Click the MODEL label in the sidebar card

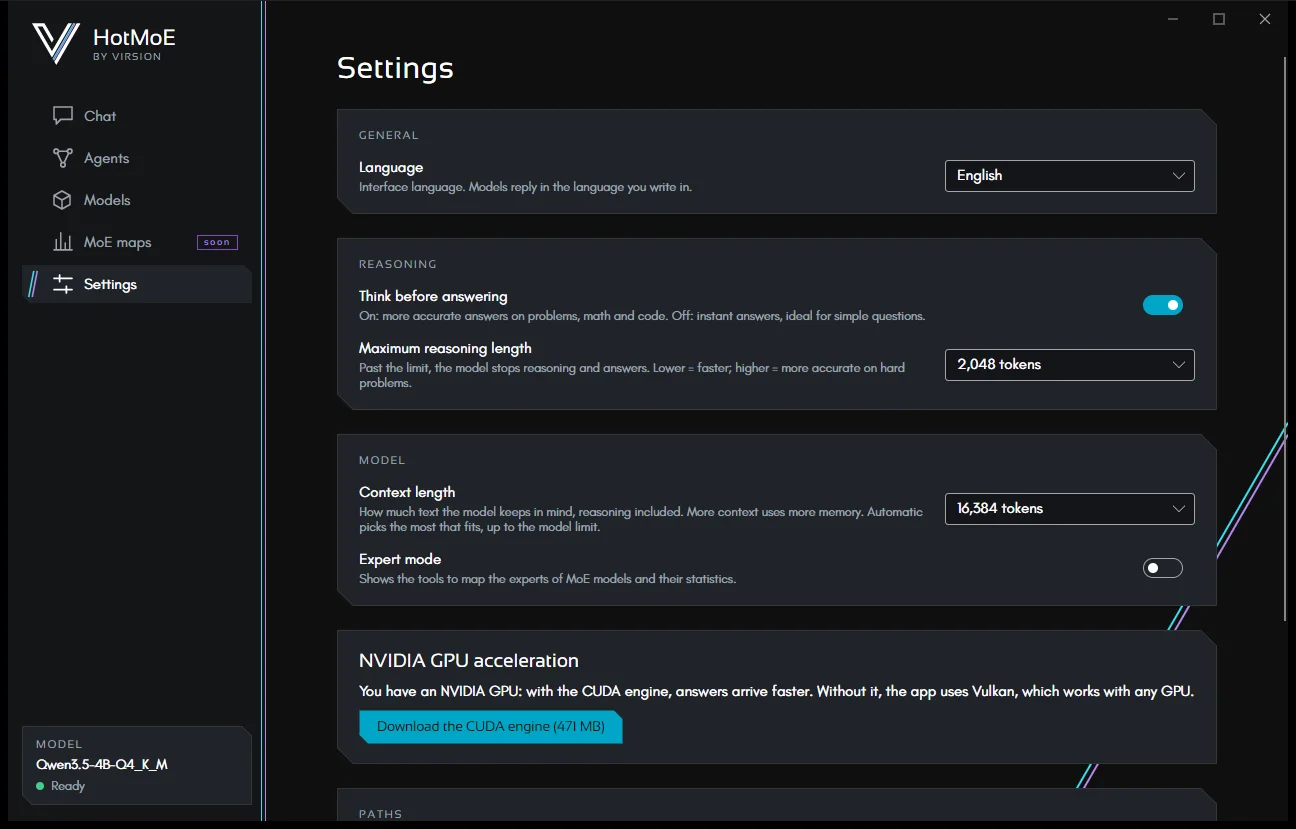tap(59, 745)
